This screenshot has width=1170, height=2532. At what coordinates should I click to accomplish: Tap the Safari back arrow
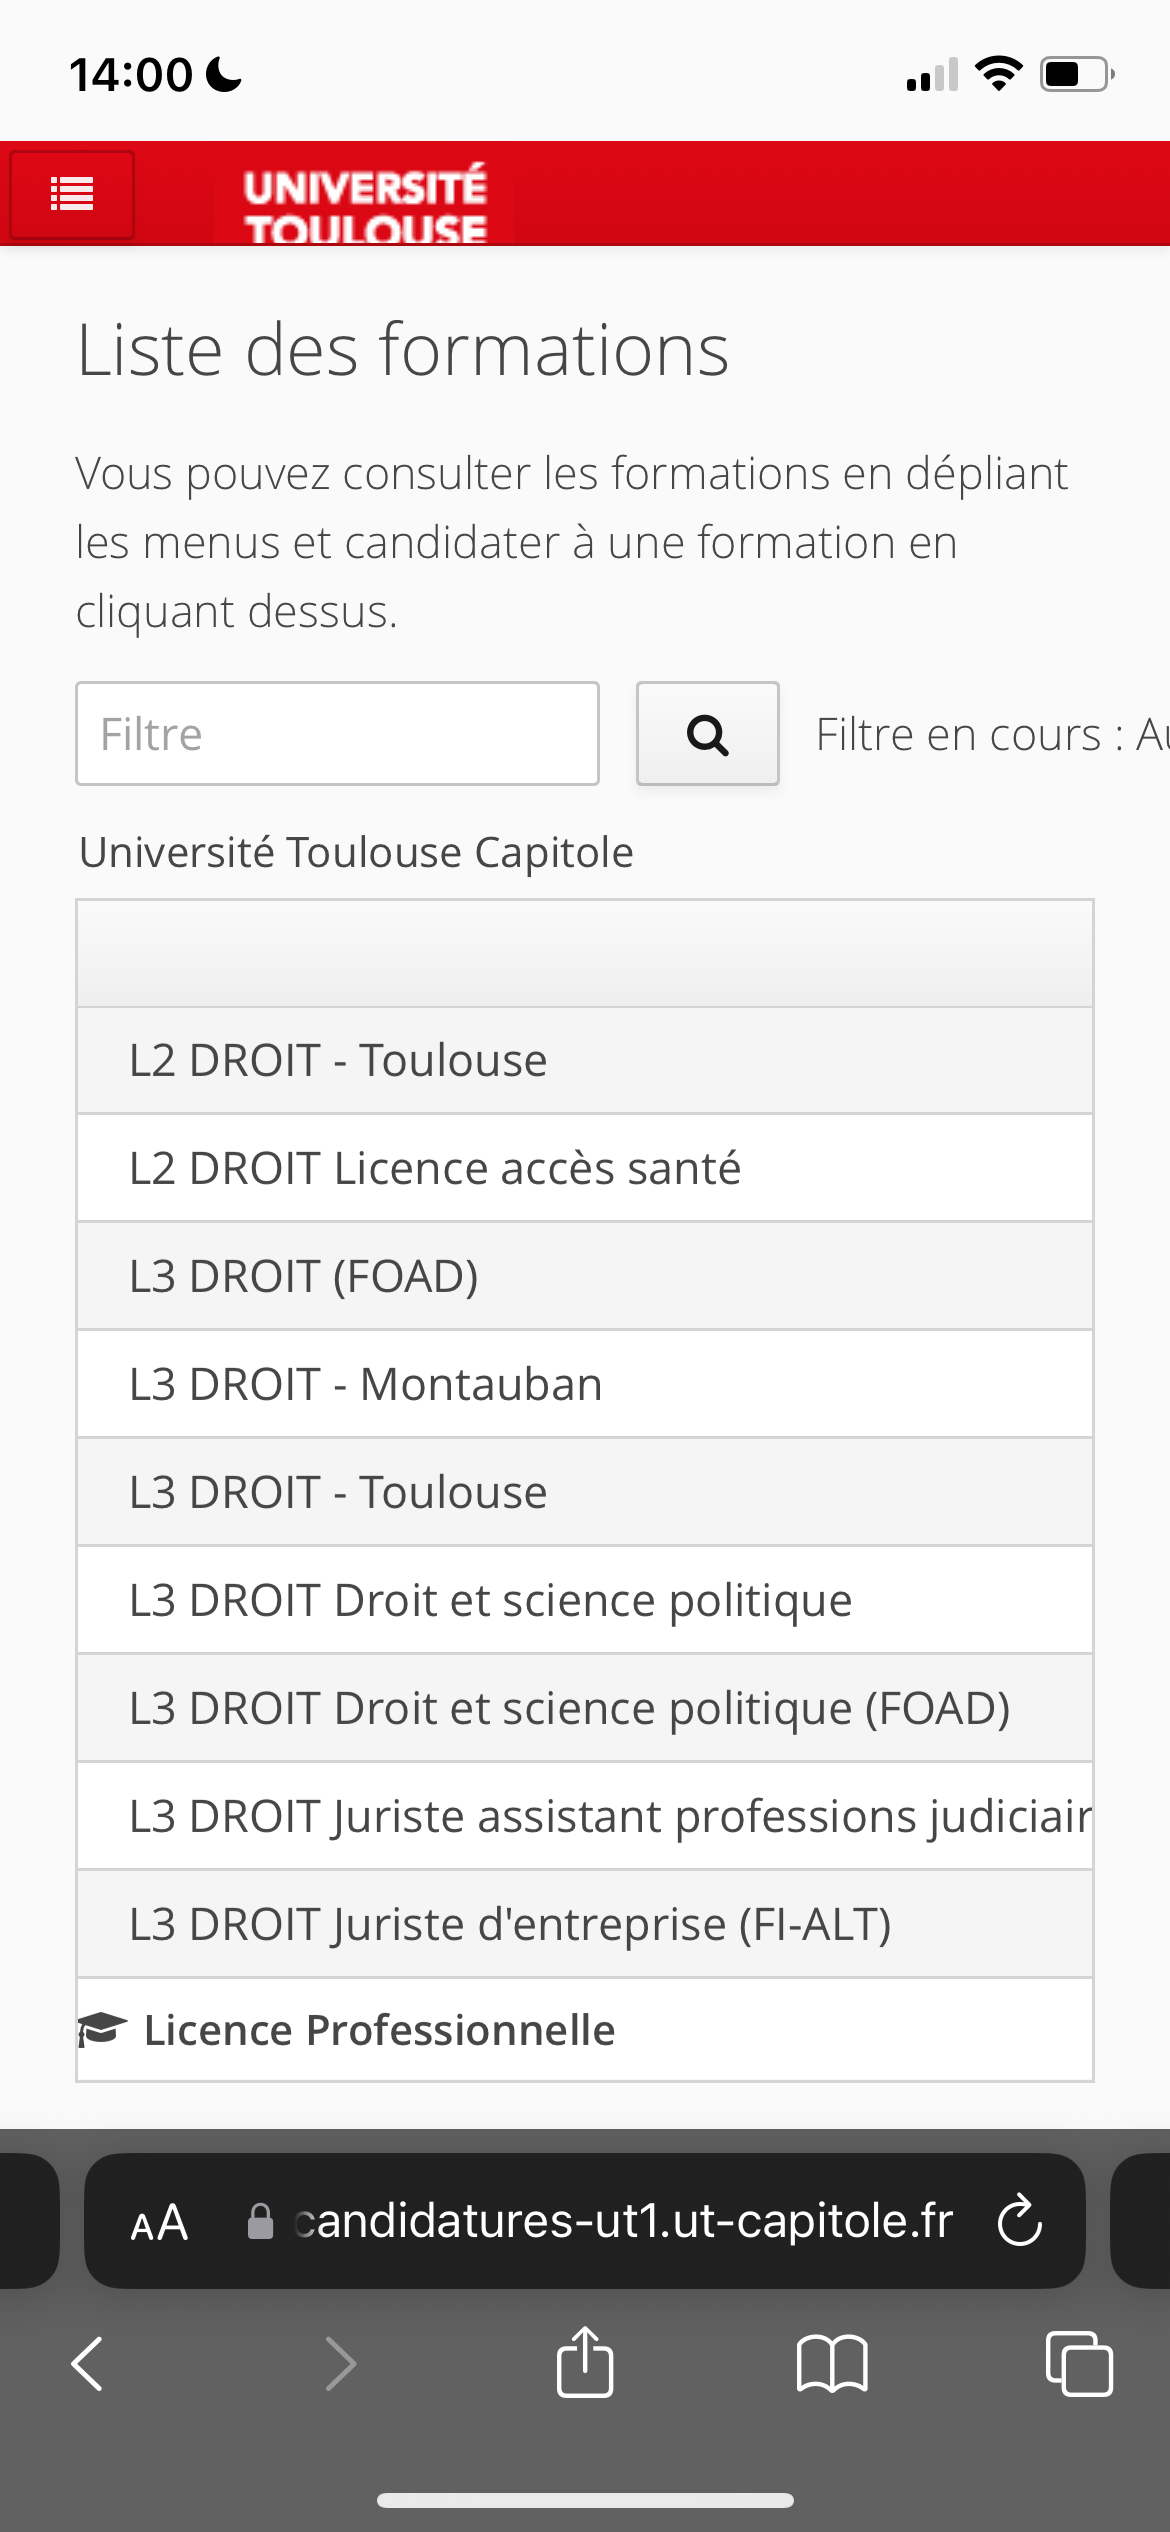(x=88, y=2363)
